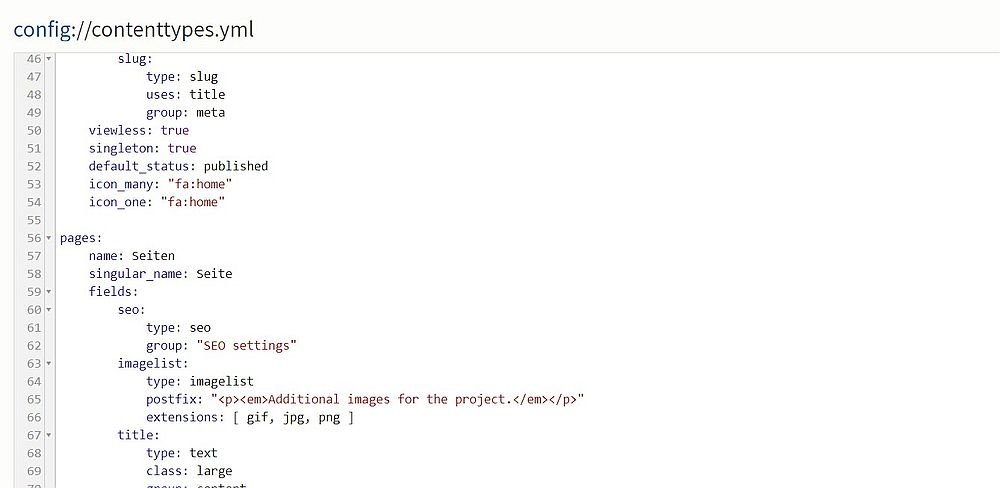Place cursor on 'singular_name: Seite' line
This screenshot has width=1000, height=488.
click(x=161, y=274)
